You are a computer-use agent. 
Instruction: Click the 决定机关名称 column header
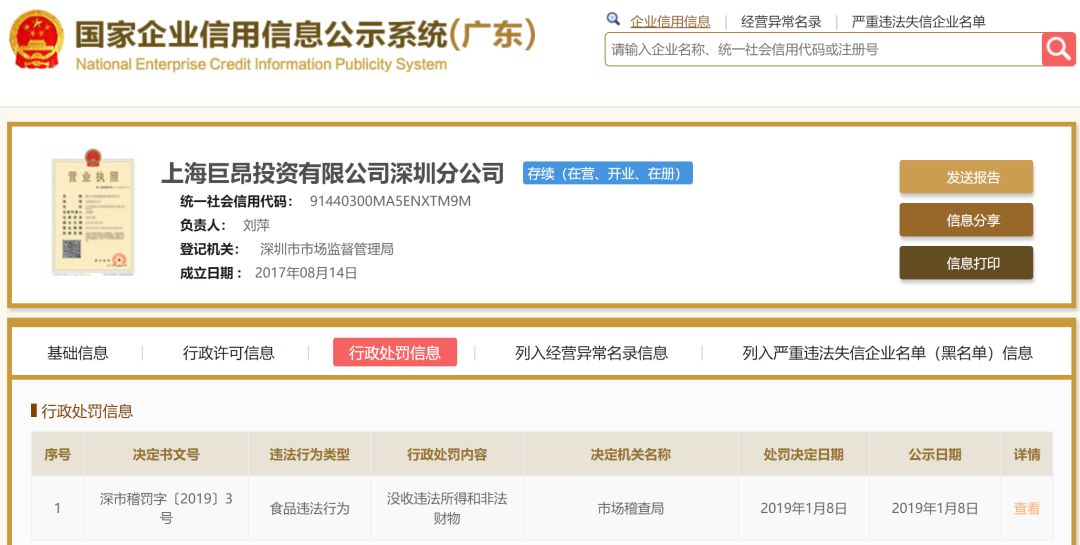(x=630, y=454)
